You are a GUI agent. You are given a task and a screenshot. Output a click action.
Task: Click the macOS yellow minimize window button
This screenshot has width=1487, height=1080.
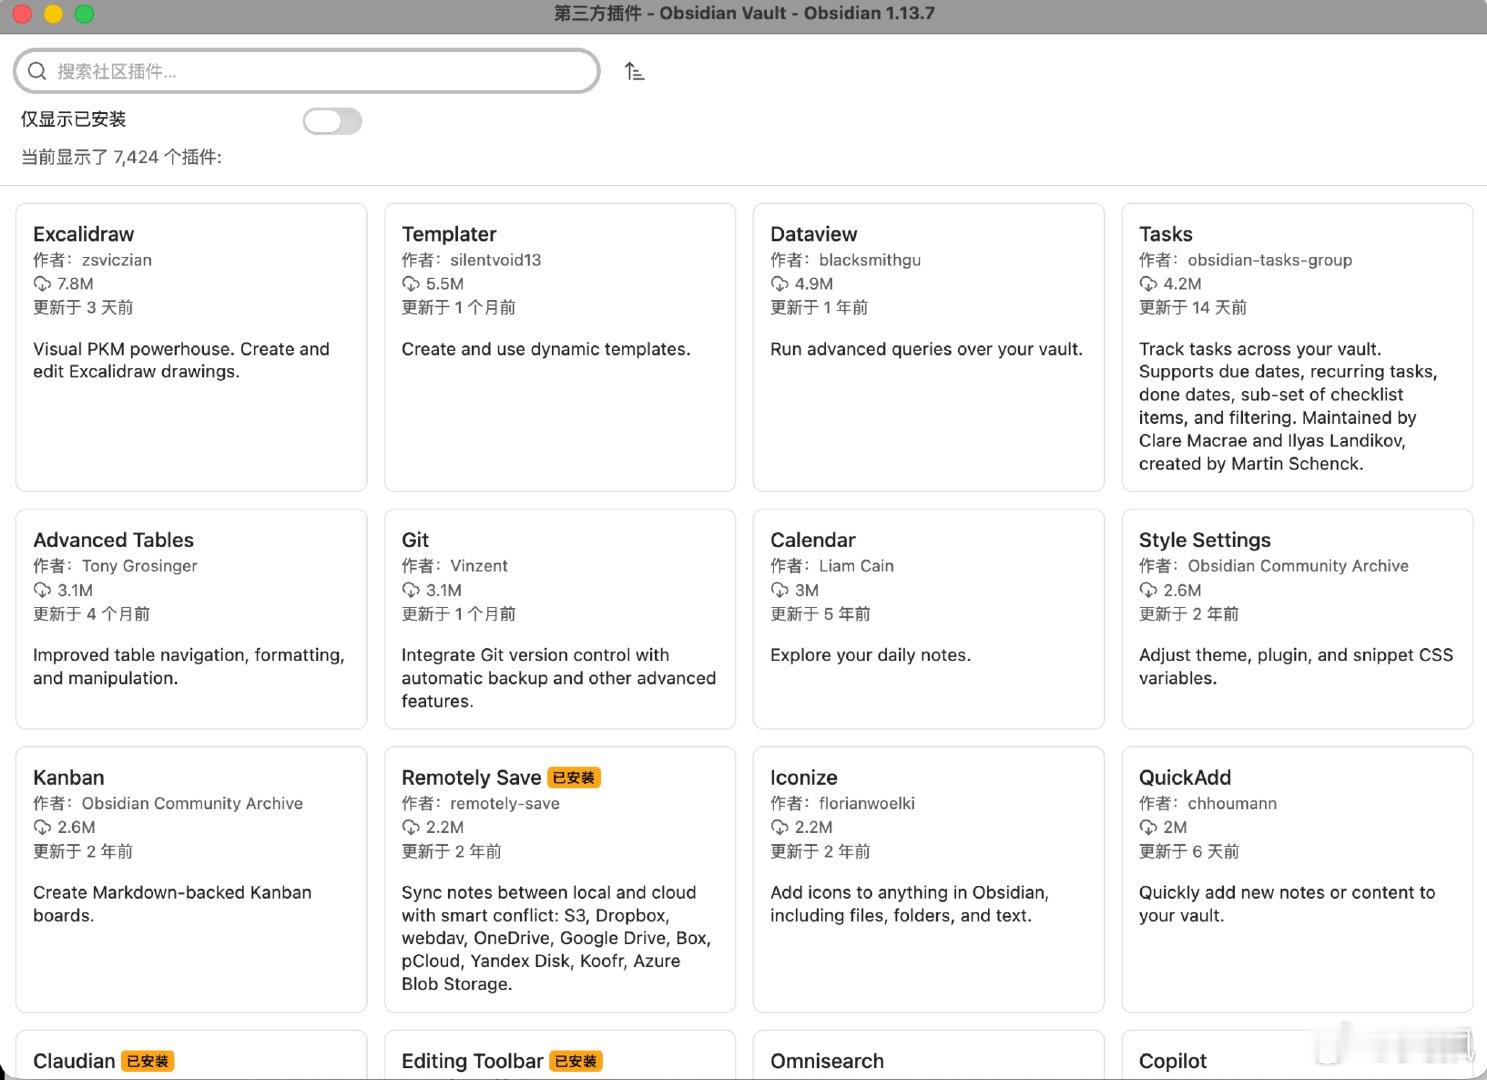54,14
